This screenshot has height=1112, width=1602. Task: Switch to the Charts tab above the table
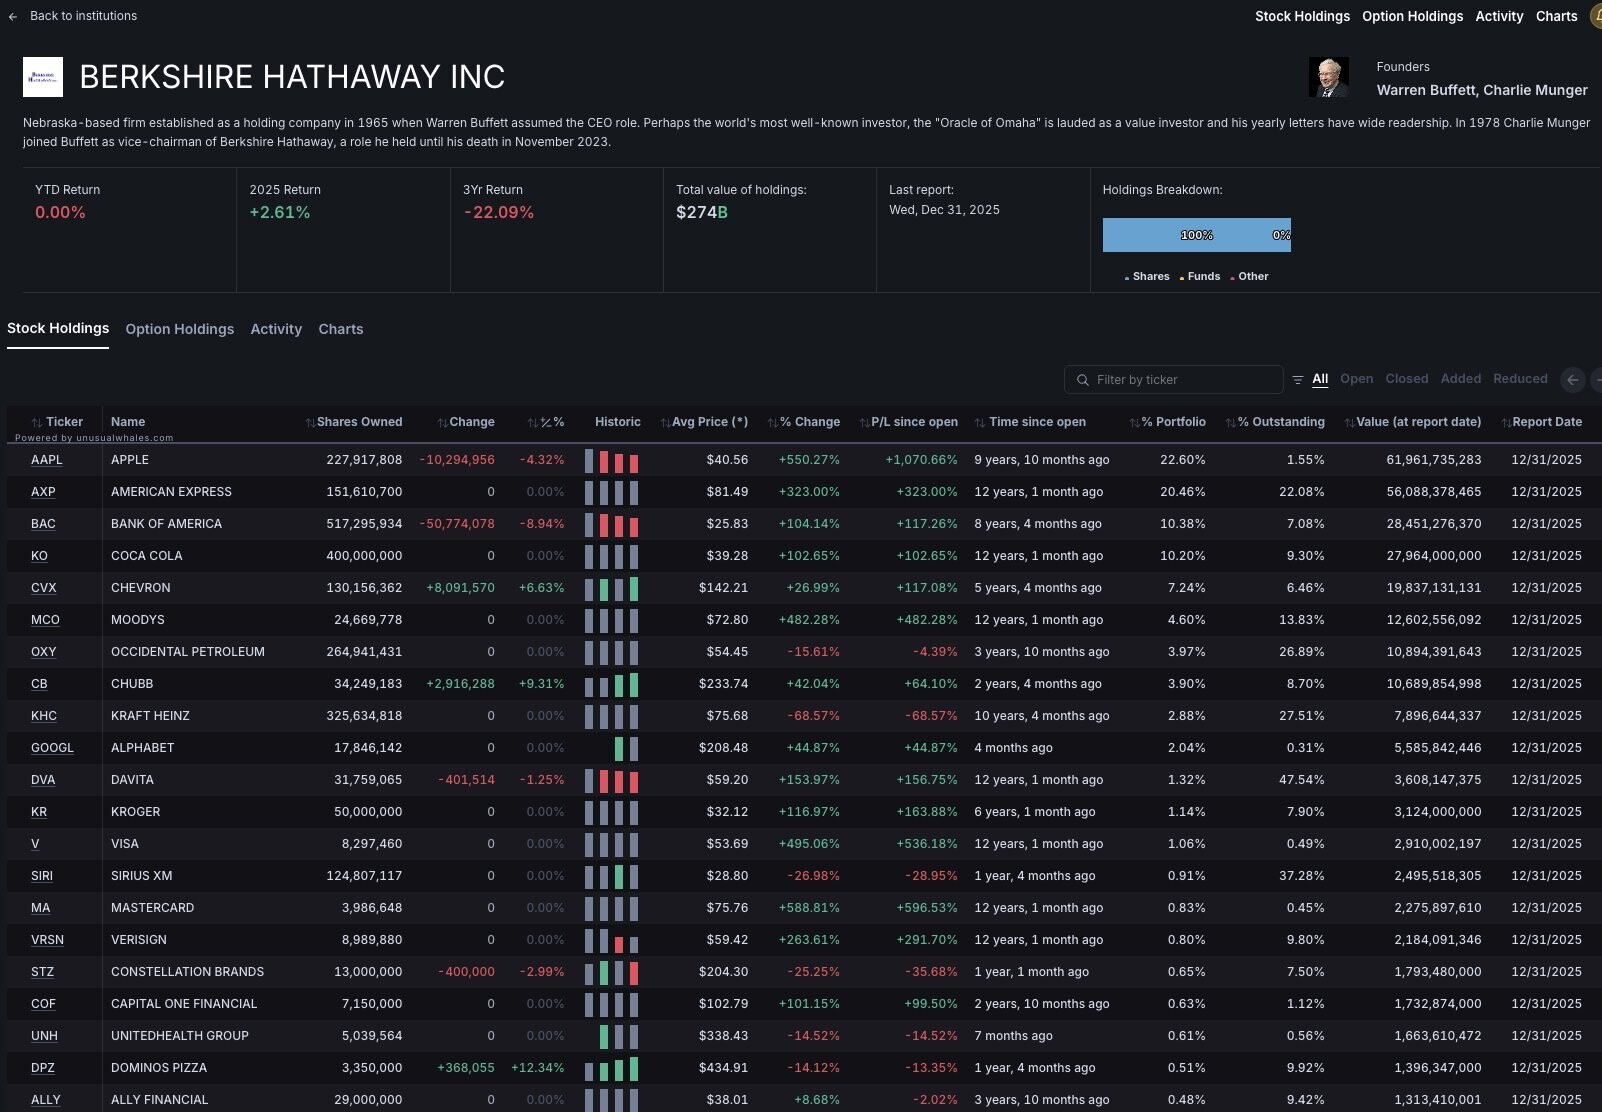341,329
